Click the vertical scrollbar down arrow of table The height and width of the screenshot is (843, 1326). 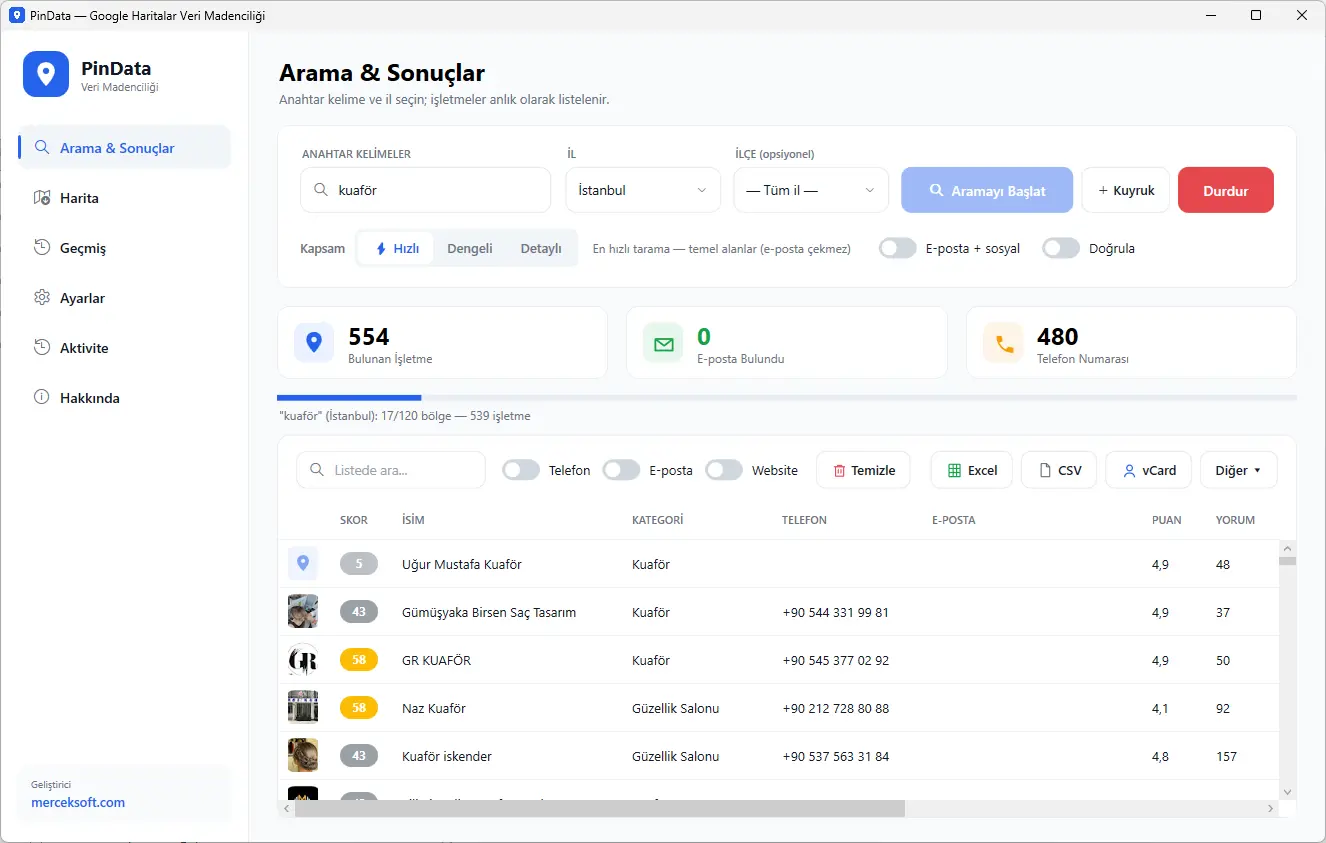click(x=1288, y=790)
